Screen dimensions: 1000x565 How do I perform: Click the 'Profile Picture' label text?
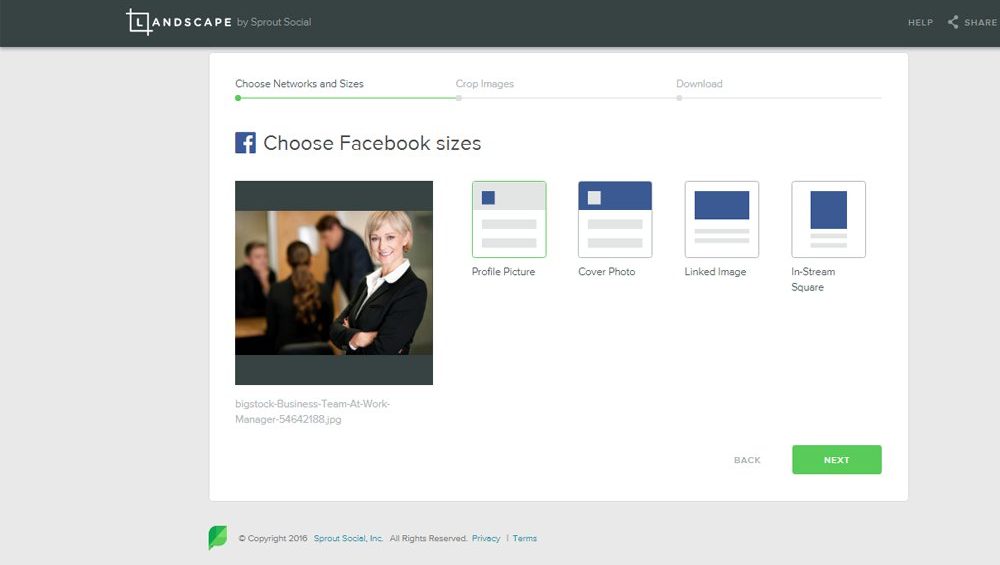pyautogui.click(x=503, y=272)
